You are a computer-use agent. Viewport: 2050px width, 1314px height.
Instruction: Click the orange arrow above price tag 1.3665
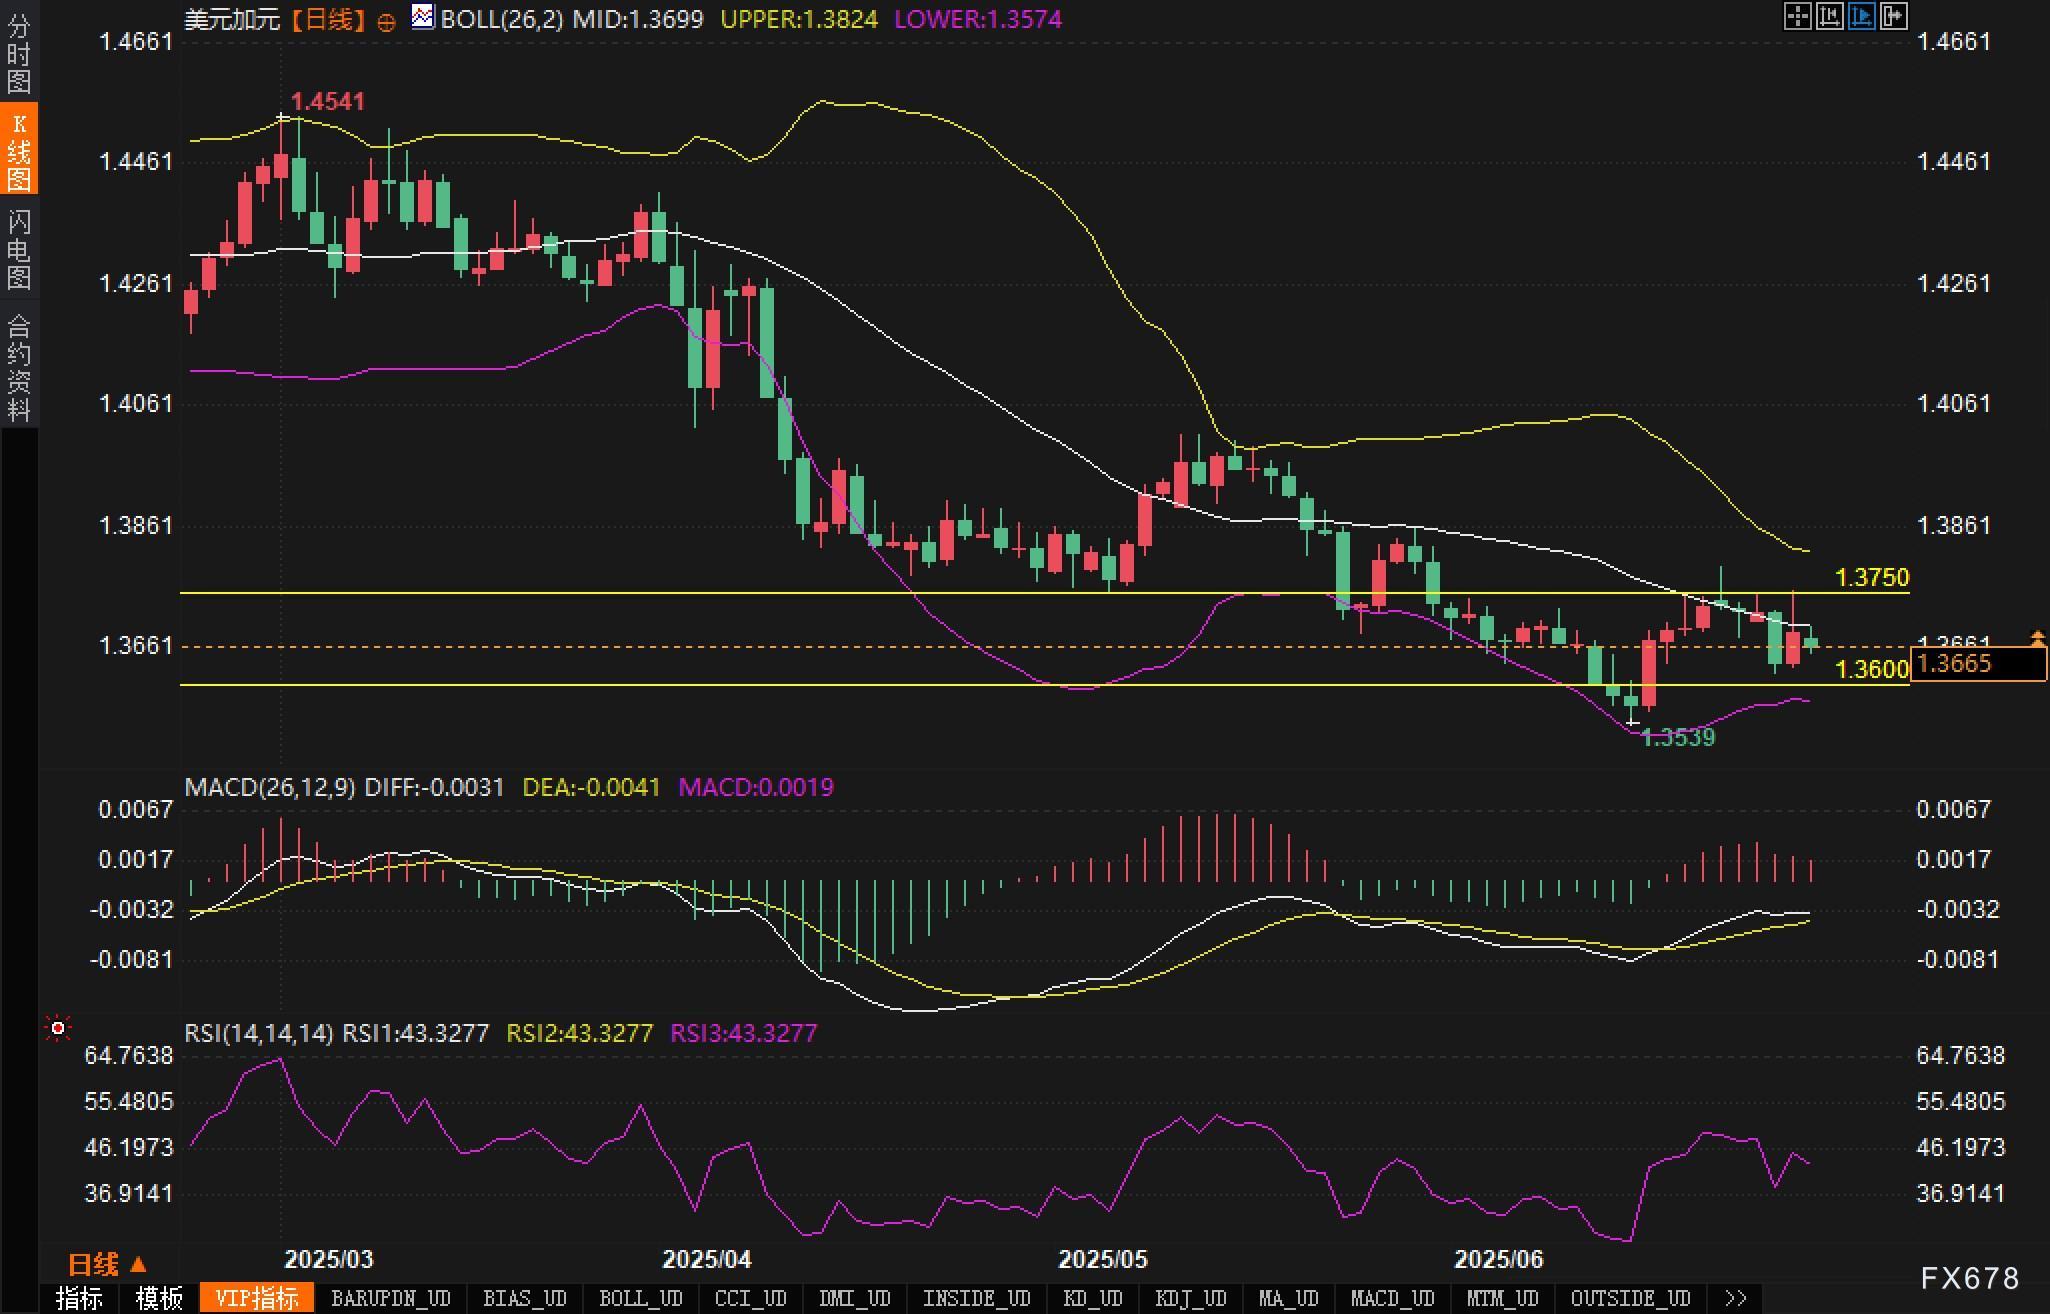(2037, 637)
